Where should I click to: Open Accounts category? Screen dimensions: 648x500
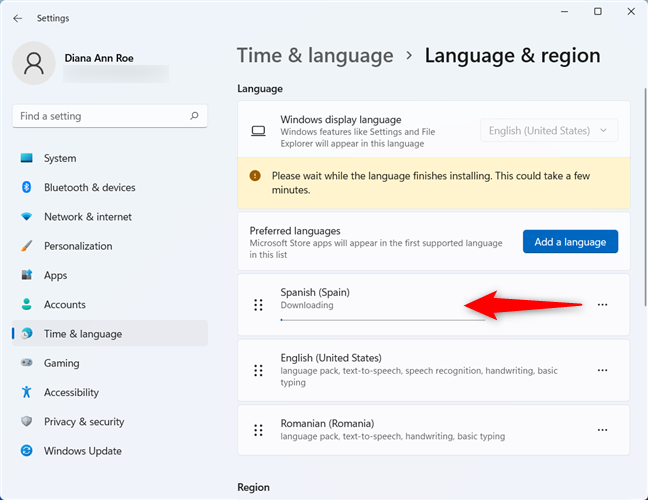click(x=110, y=304)
